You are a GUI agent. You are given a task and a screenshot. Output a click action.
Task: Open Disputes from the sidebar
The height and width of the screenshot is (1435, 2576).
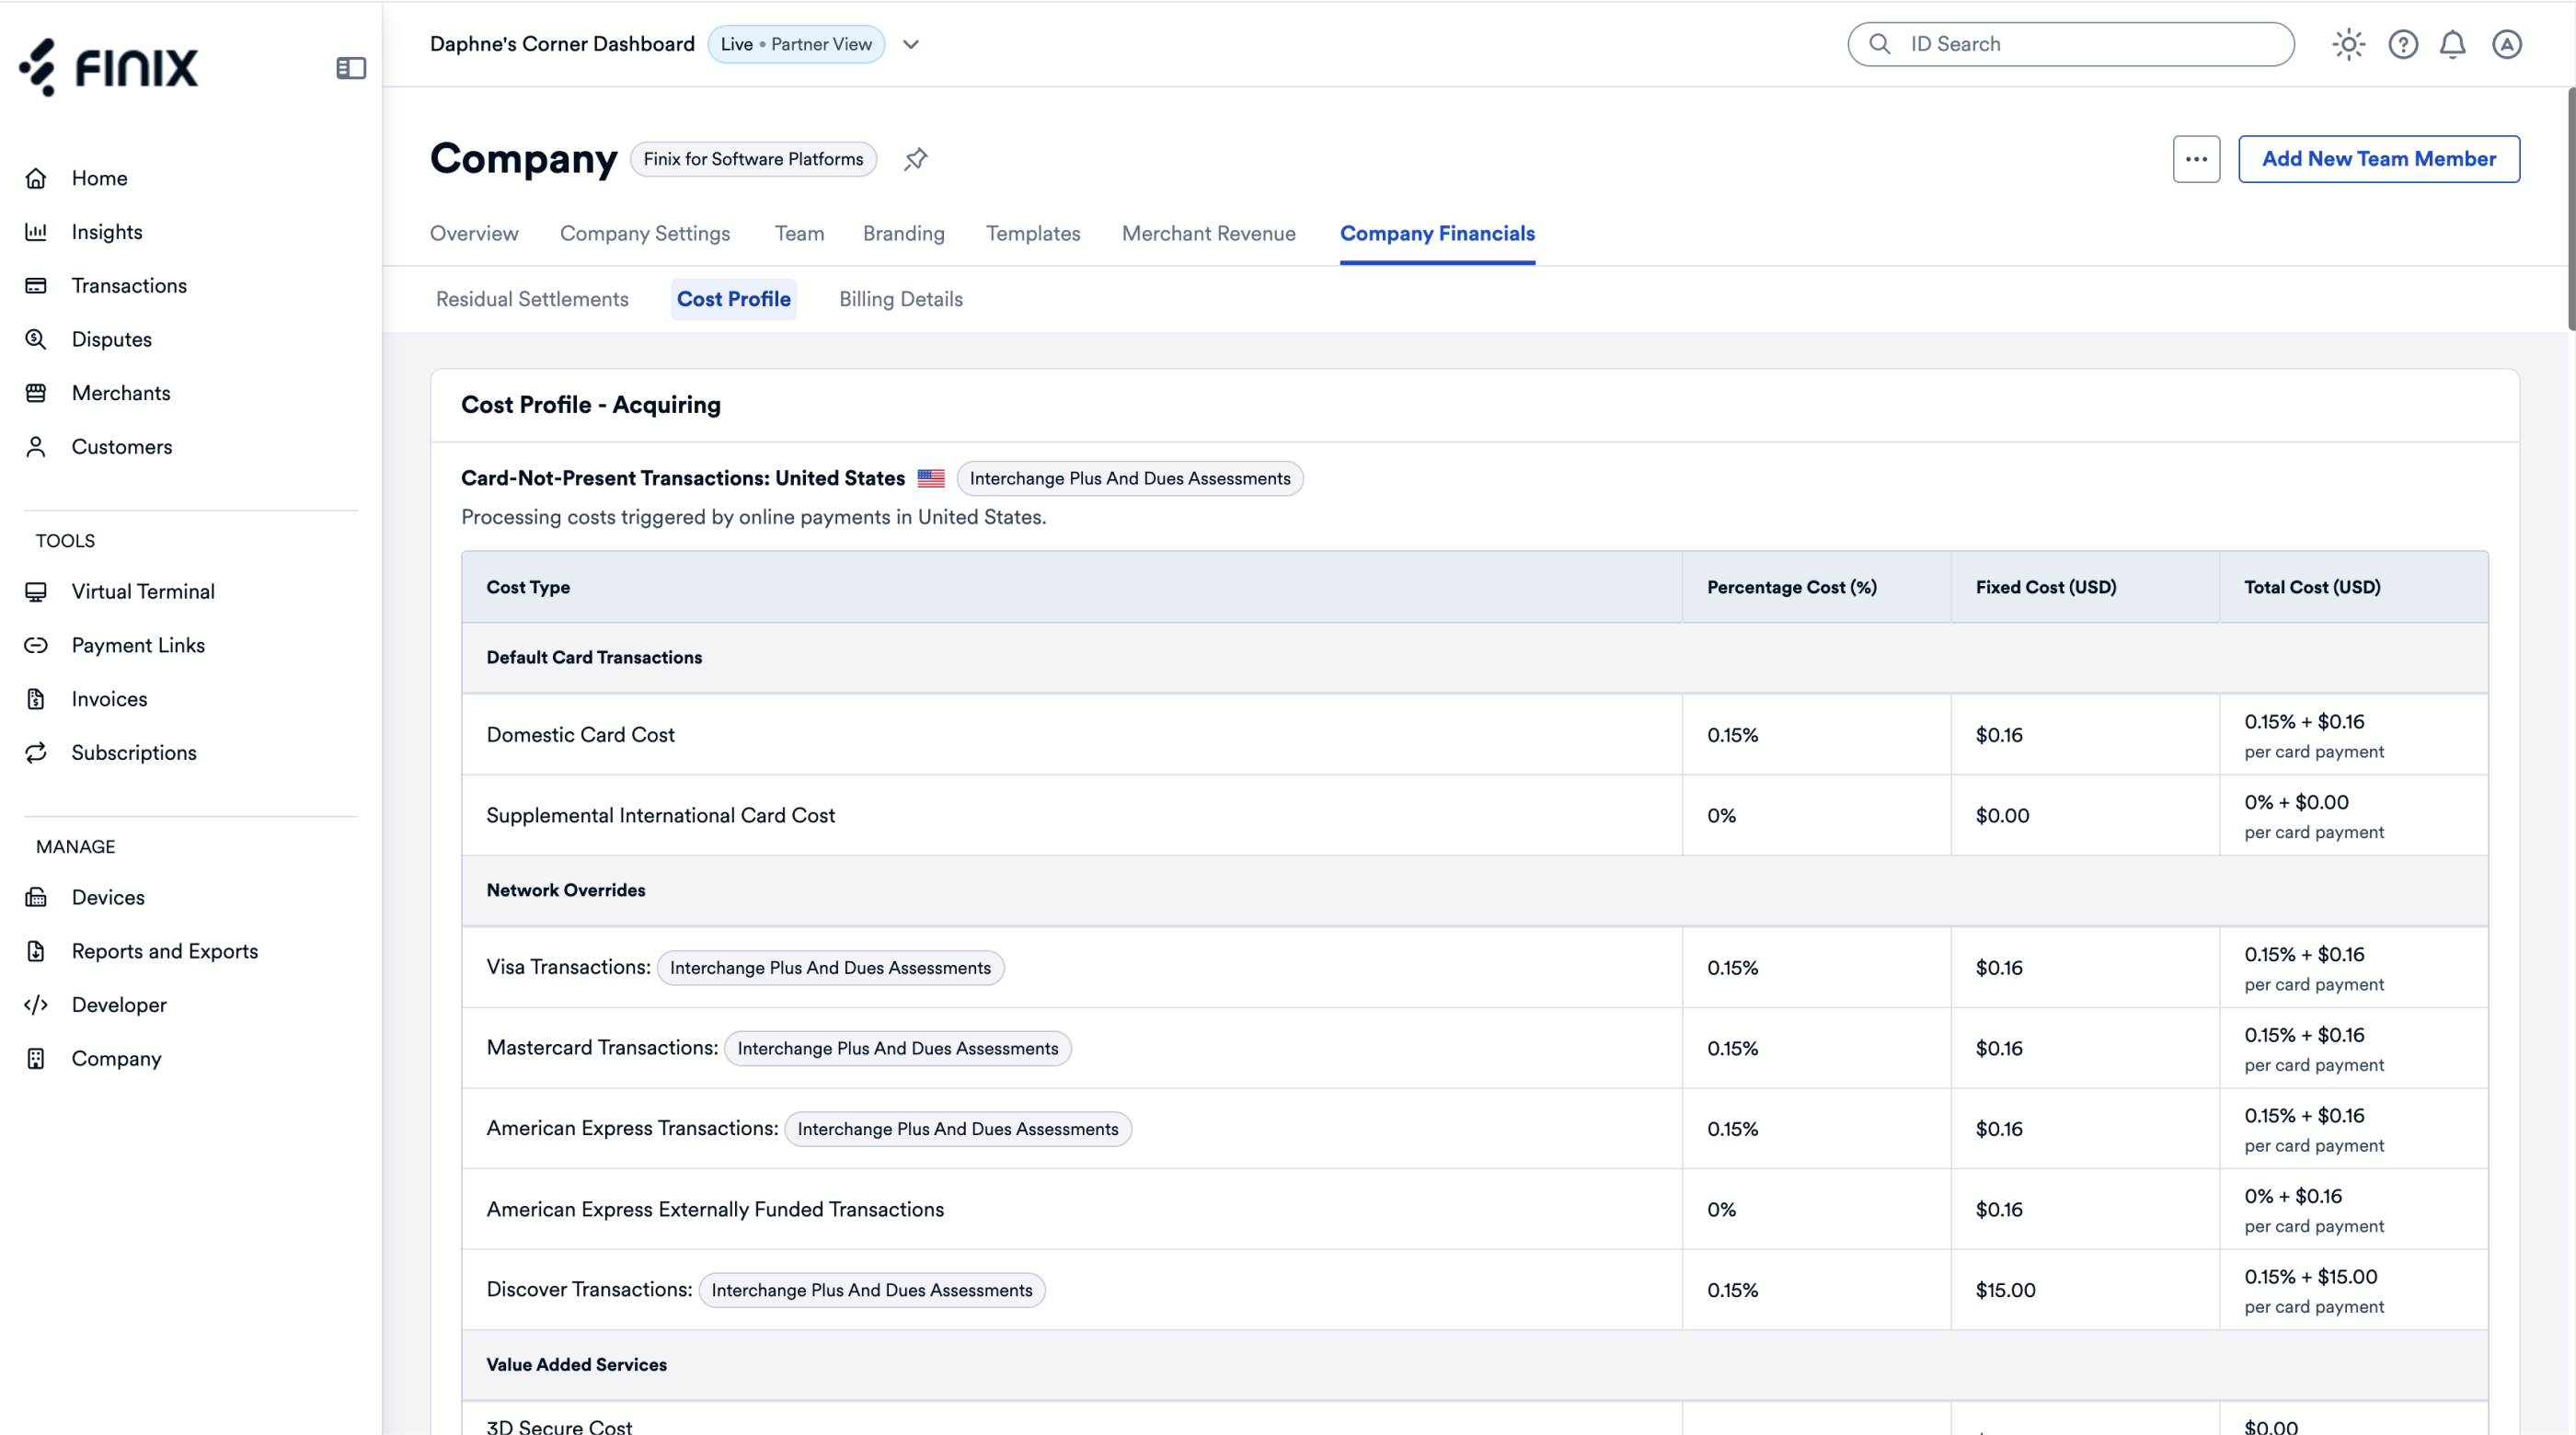click(x=112, y=339)
